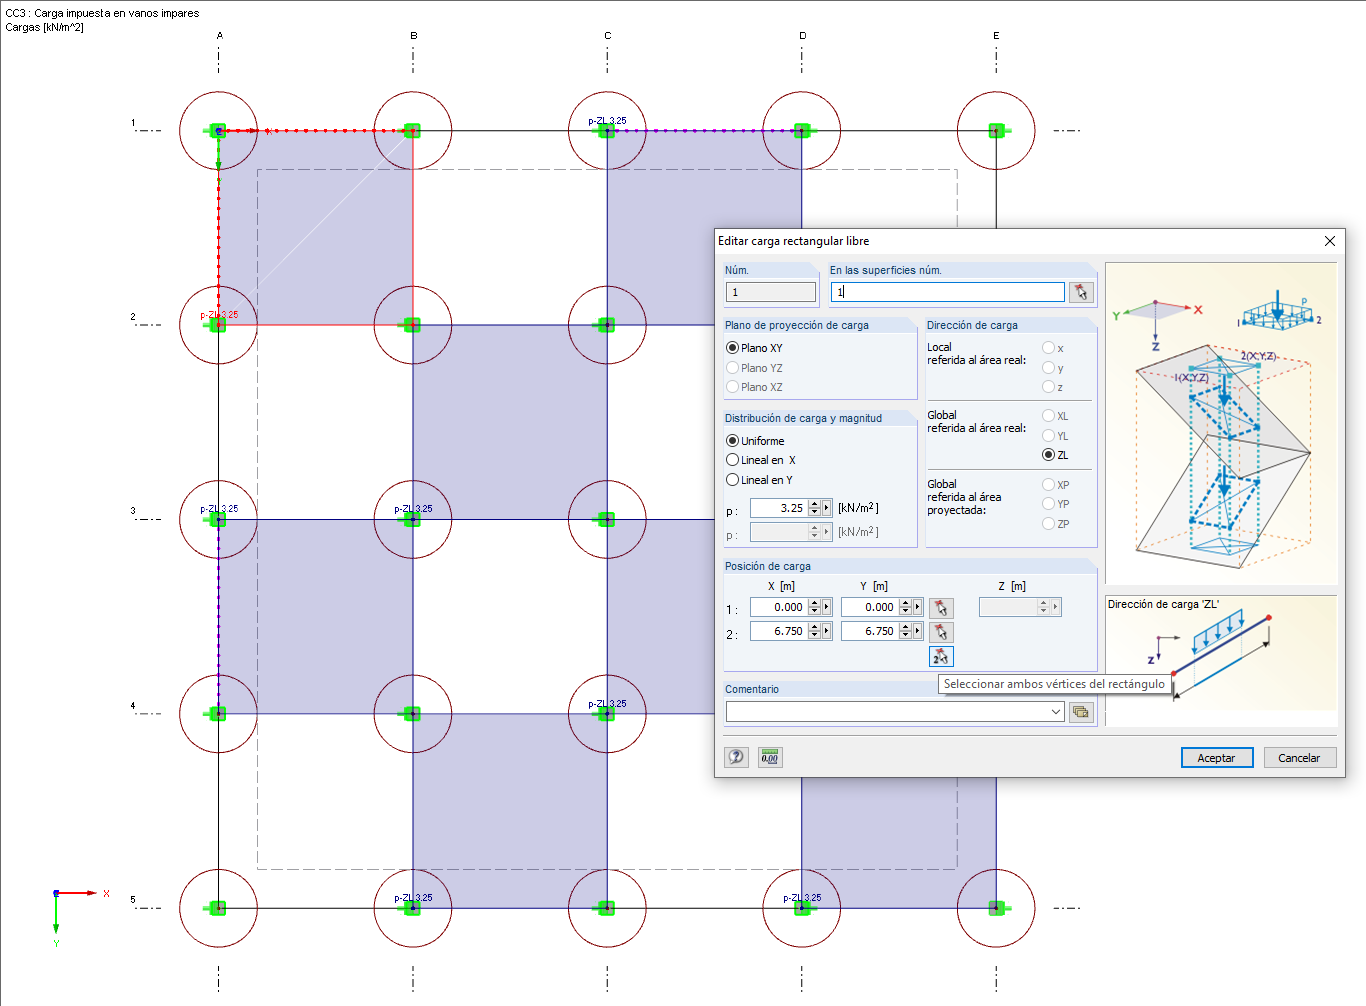The height and width of the screenshot is (1006, 1366).
Task: Click the Cancelar button
Action: pyautogui.click(x=1299, y=758)
